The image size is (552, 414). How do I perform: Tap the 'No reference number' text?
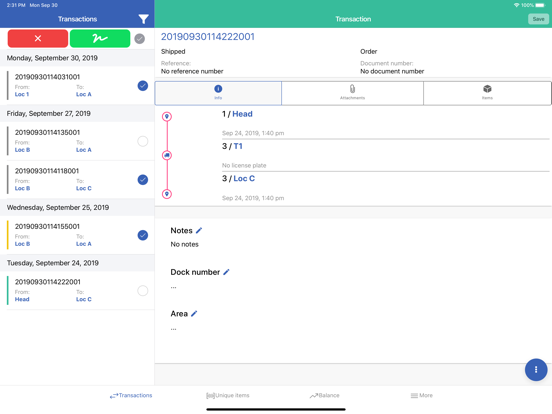tap(192, 71)
